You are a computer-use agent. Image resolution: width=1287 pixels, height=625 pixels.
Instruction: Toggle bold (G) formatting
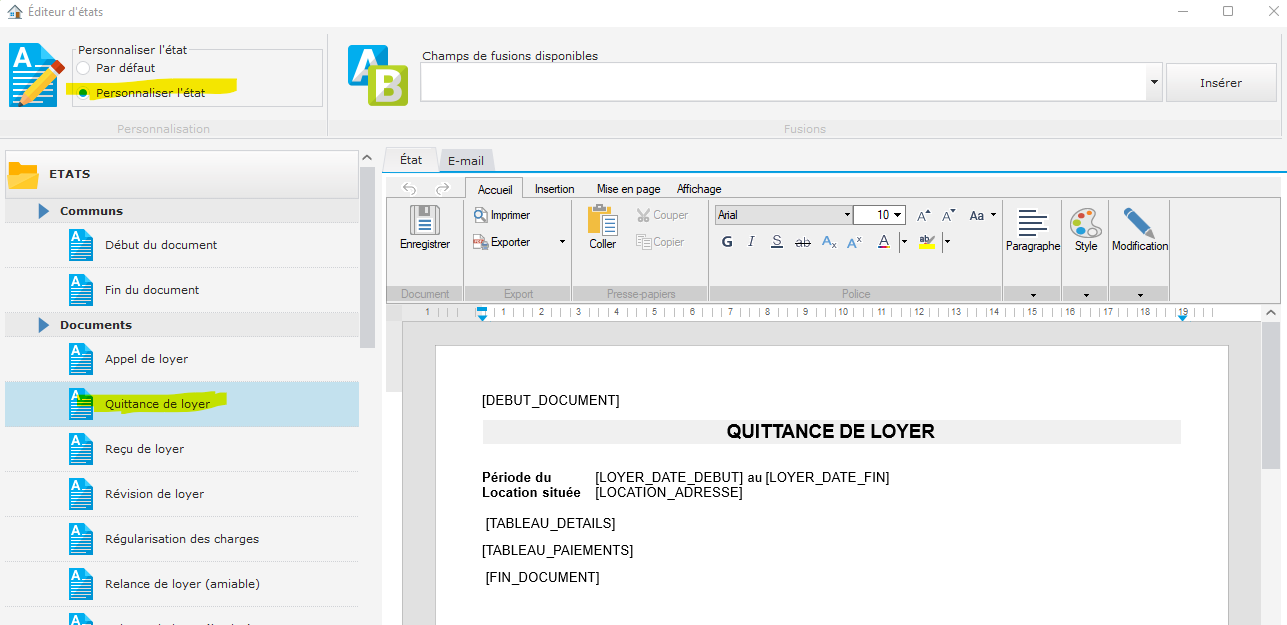(727, 241)
